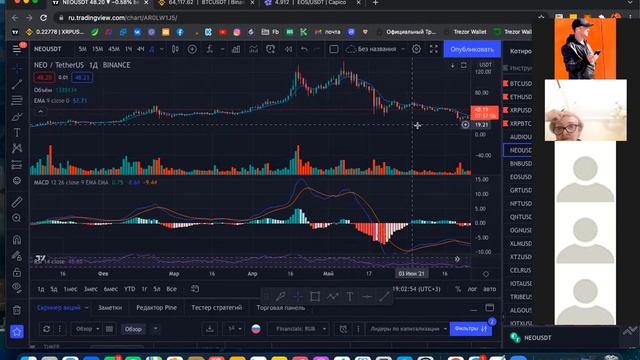Open the Заметки tab

tap(110, 308)
